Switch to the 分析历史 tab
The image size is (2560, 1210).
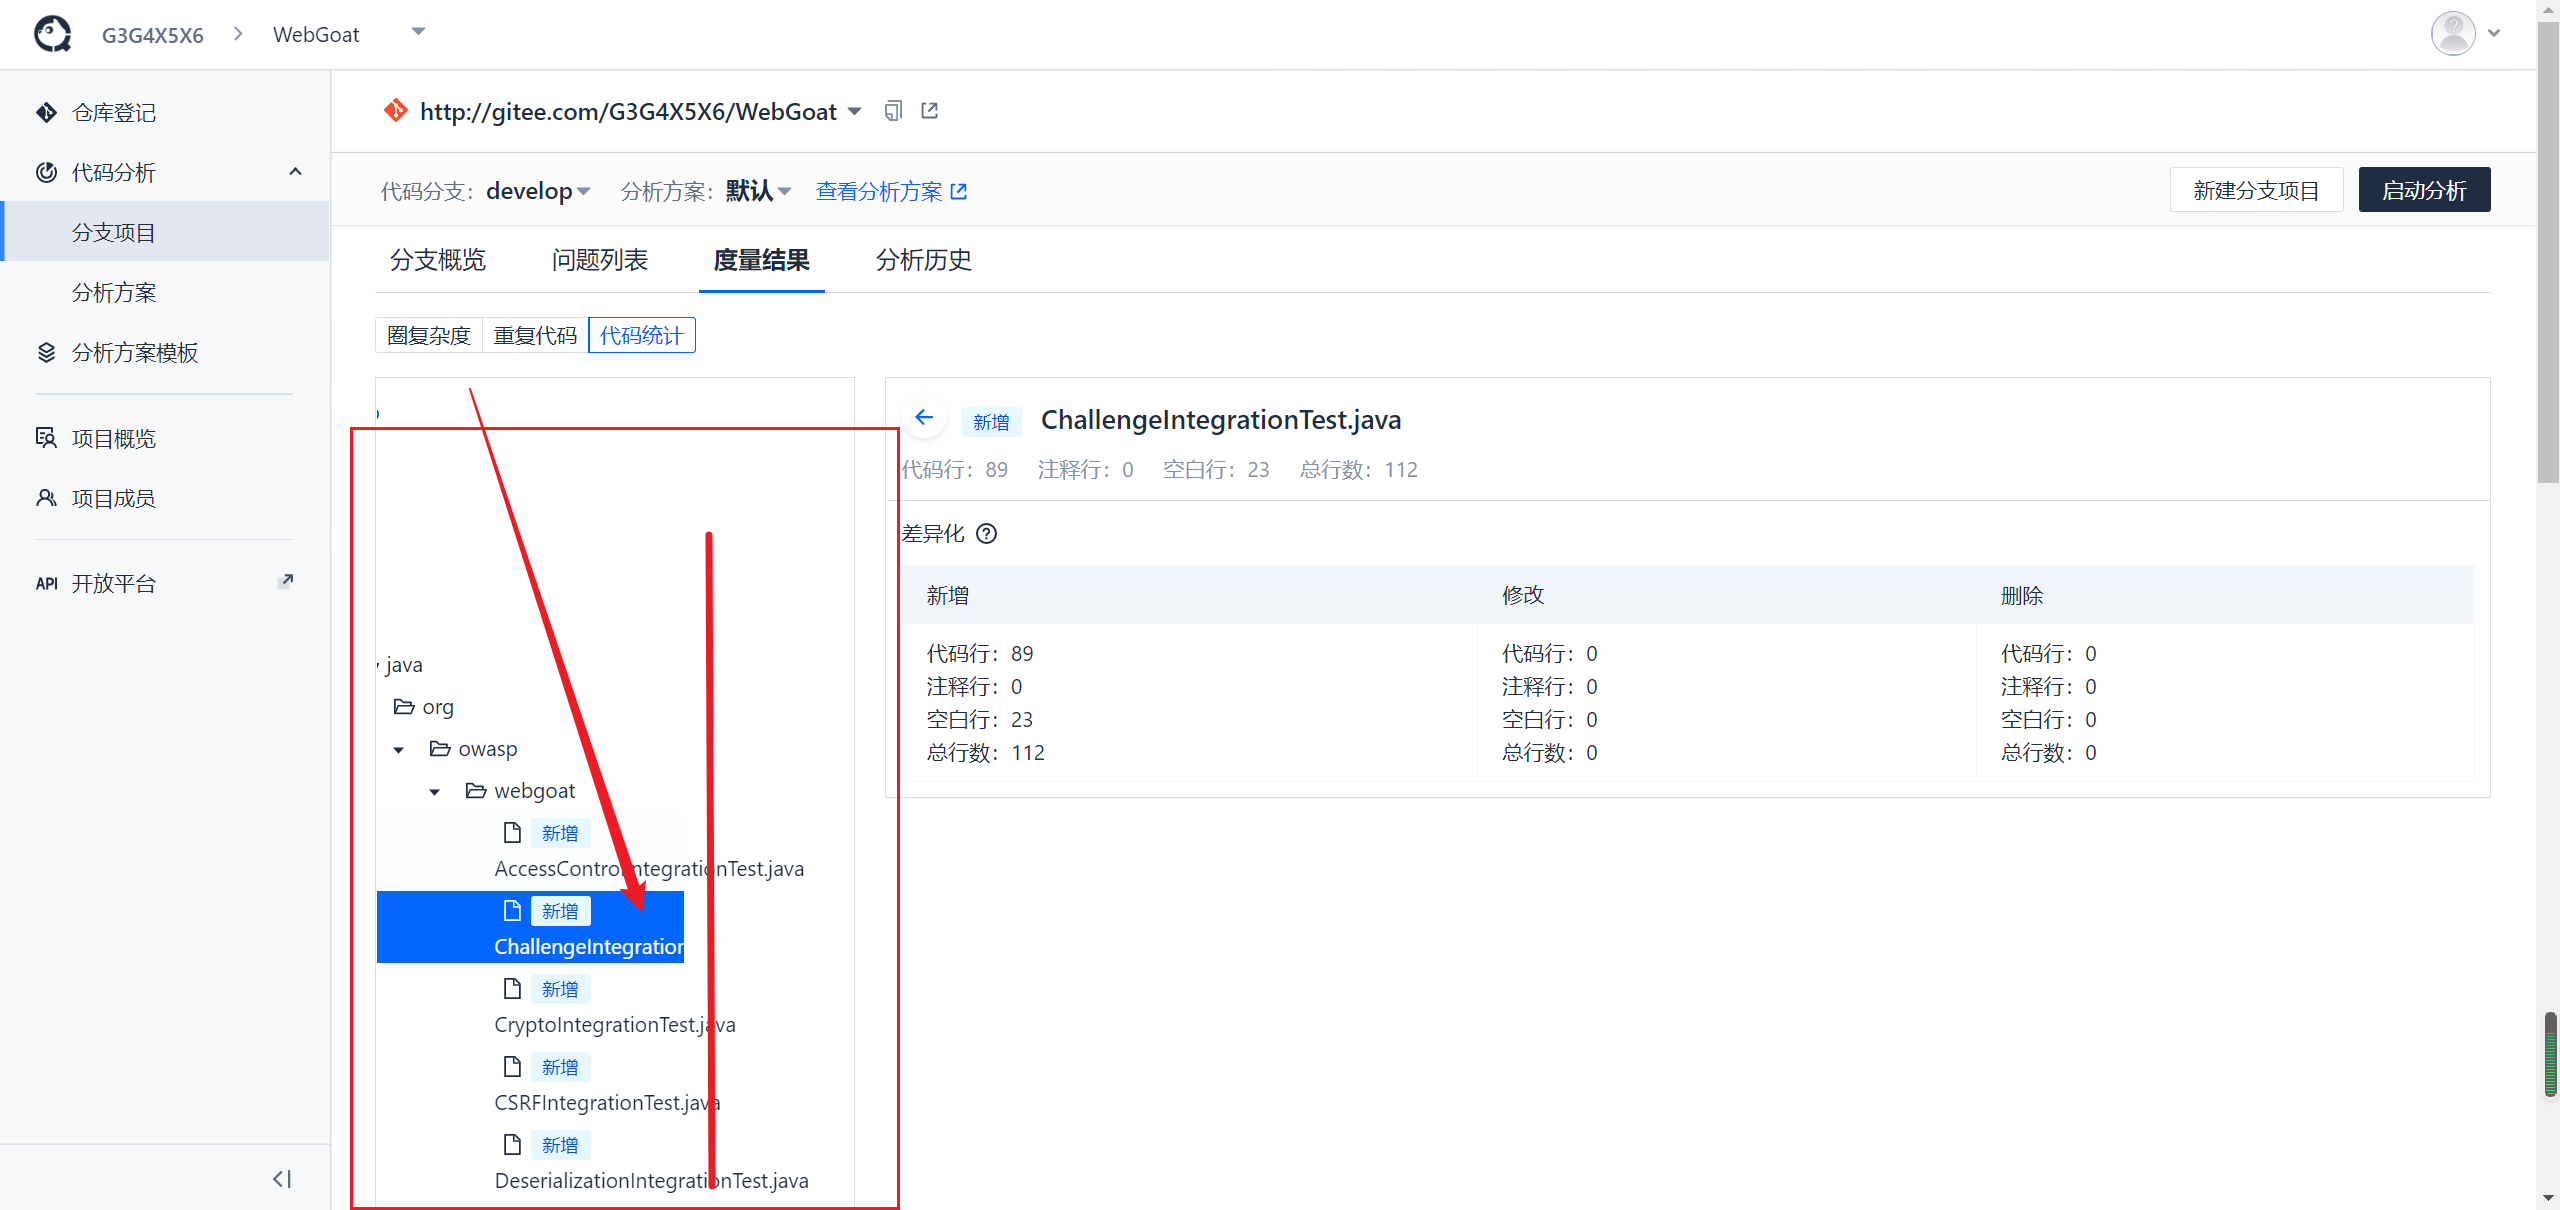point(922,260)
